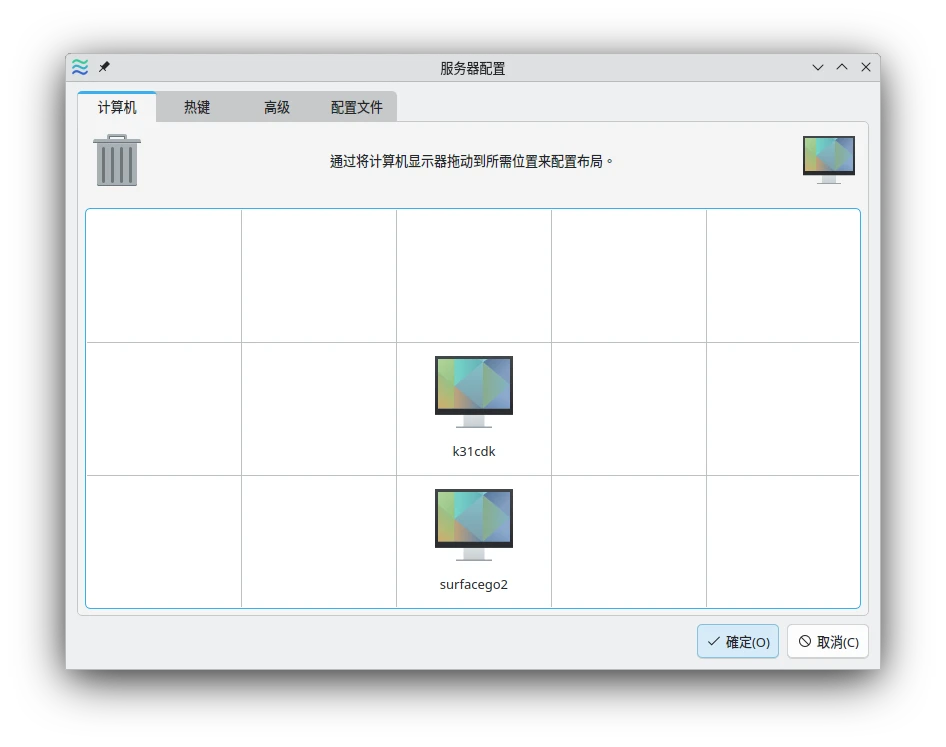Minimize the 服务器配置 window
The image size is (946, 747).
pos(818,67)
